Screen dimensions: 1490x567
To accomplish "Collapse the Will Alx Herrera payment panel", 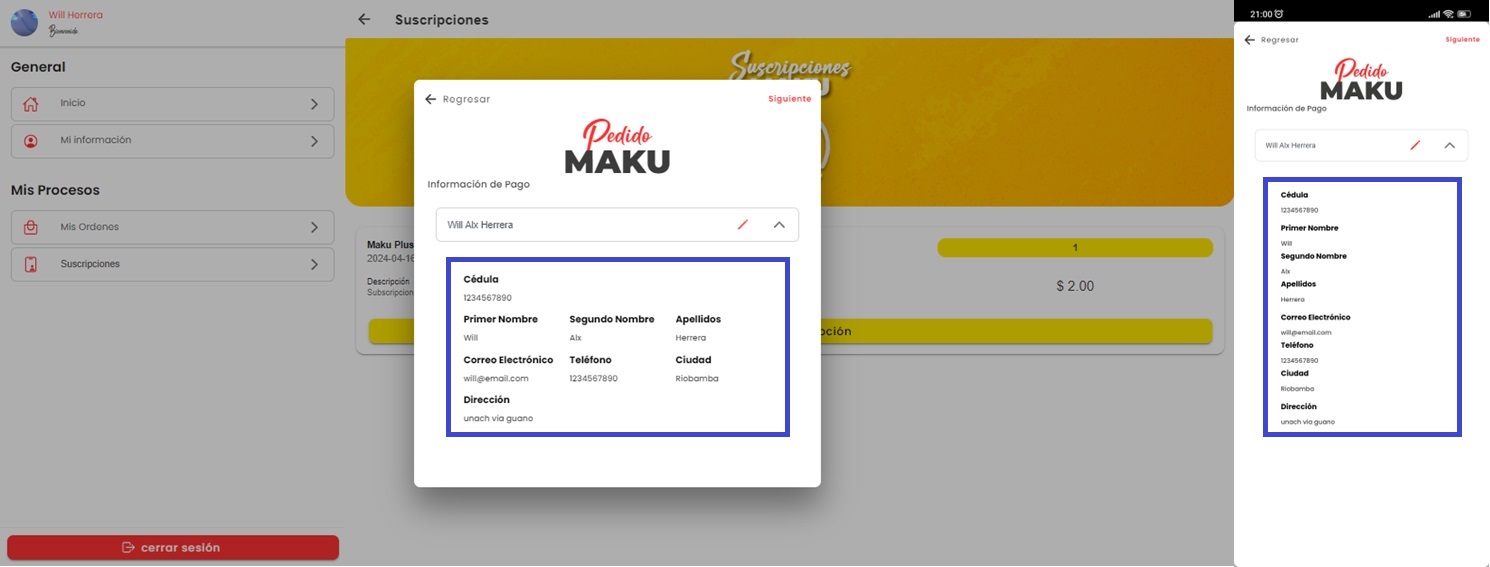I will pyautogui.click(x=779, y=225).
